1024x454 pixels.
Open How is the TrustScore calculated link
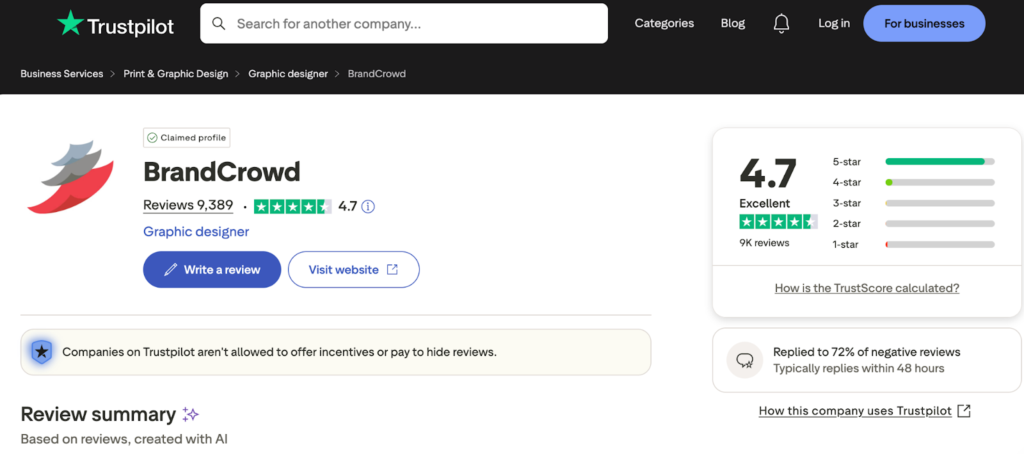click(867, 288)
